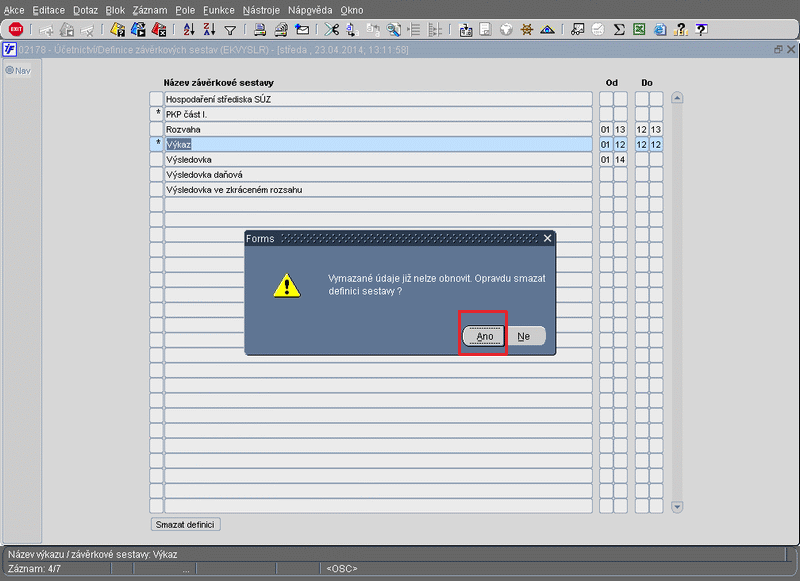Viewport: 800px width, 581px height.
Task: Click the red EXIT toolbar icon
Action: click(16, 30)
